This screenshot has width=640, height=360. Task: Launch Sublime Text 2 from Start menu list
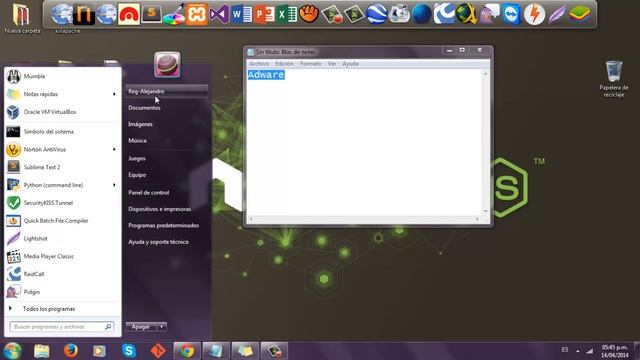click(x=62, y=167)
